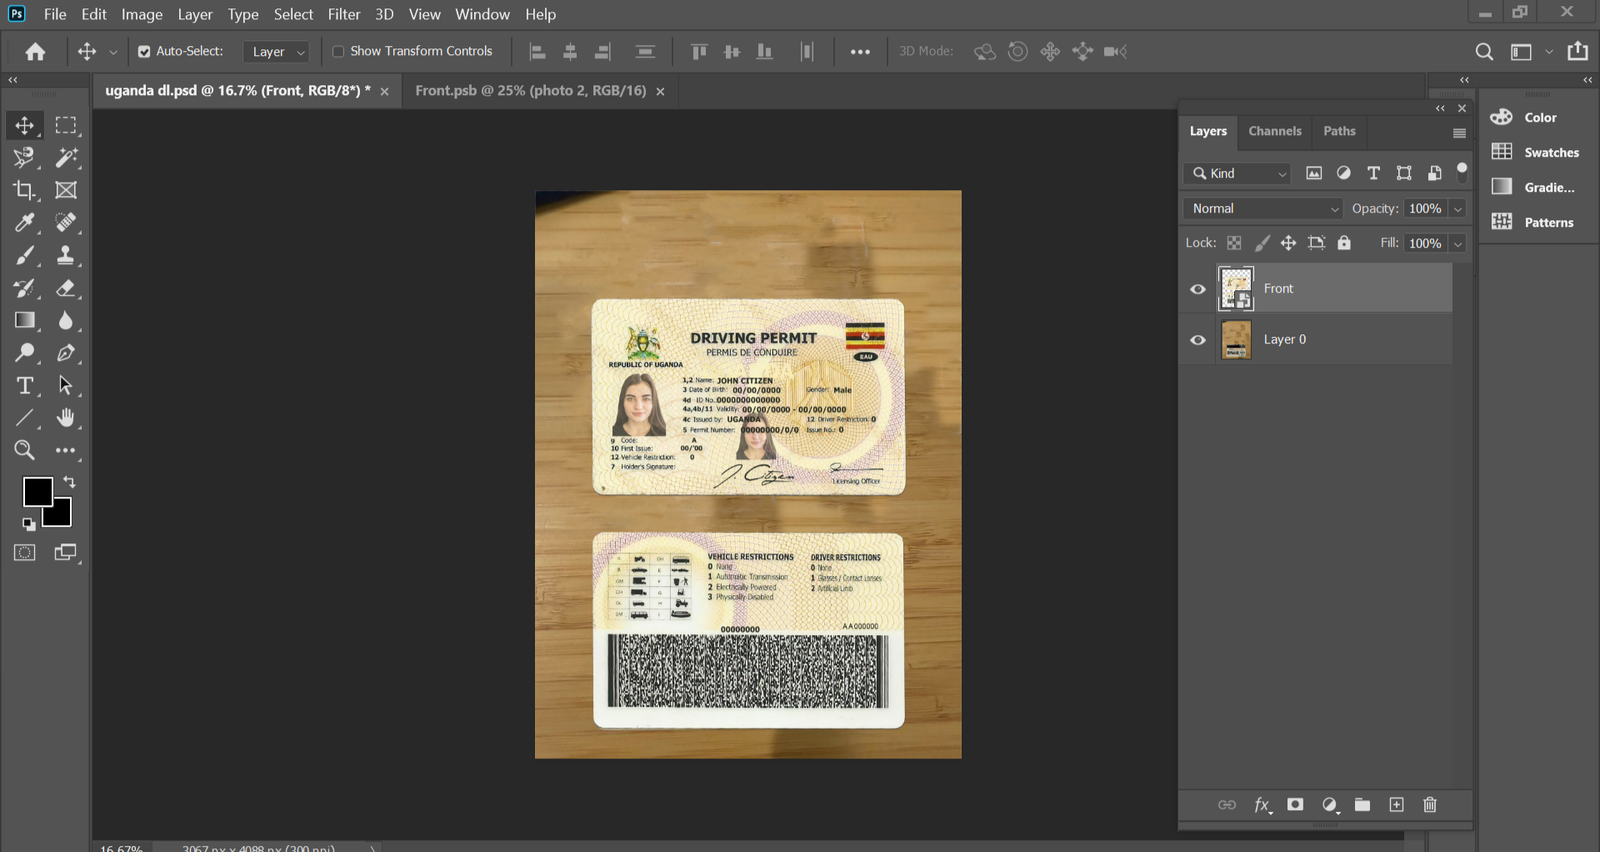Uncheck the Auto-Select checkbox
The width and height of the screenshot is (1600, 852).
[144, 52]
